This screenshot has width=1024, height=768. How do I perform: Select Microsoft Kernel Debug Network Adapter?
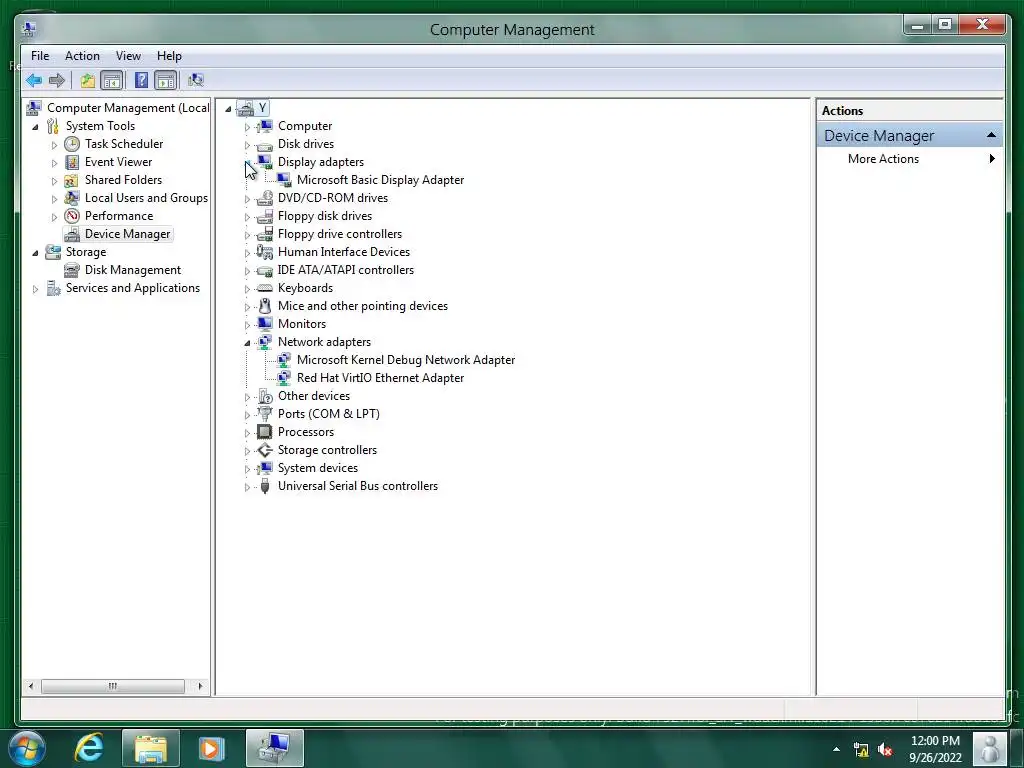pos(406,360)
